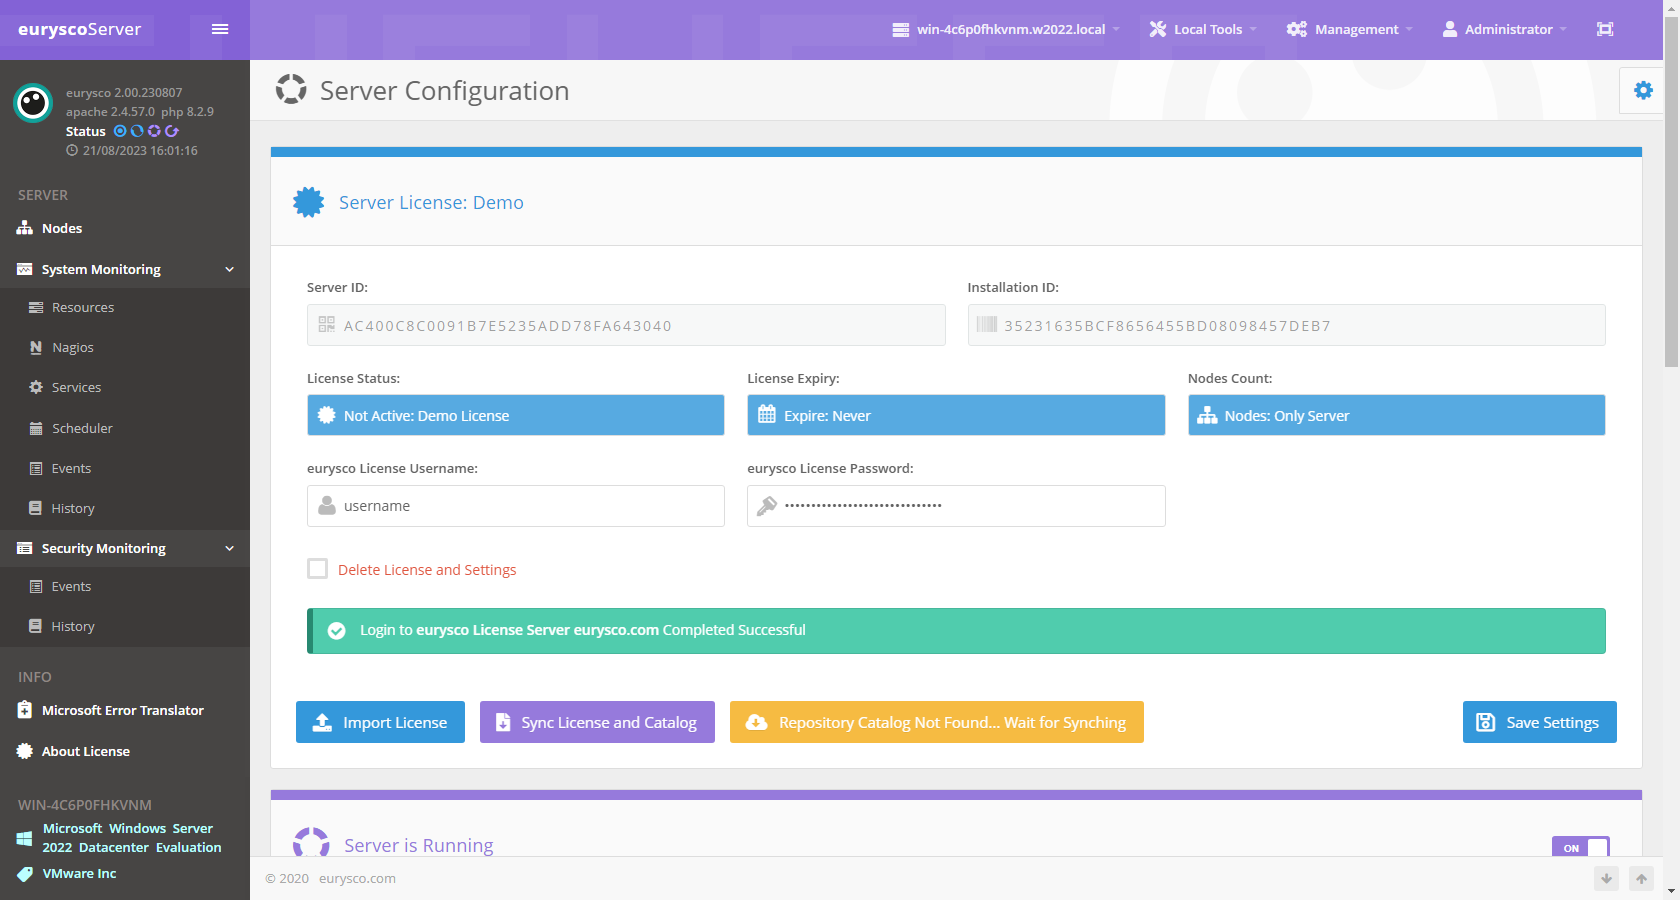Click the Server is Running spinner icon

311,842
